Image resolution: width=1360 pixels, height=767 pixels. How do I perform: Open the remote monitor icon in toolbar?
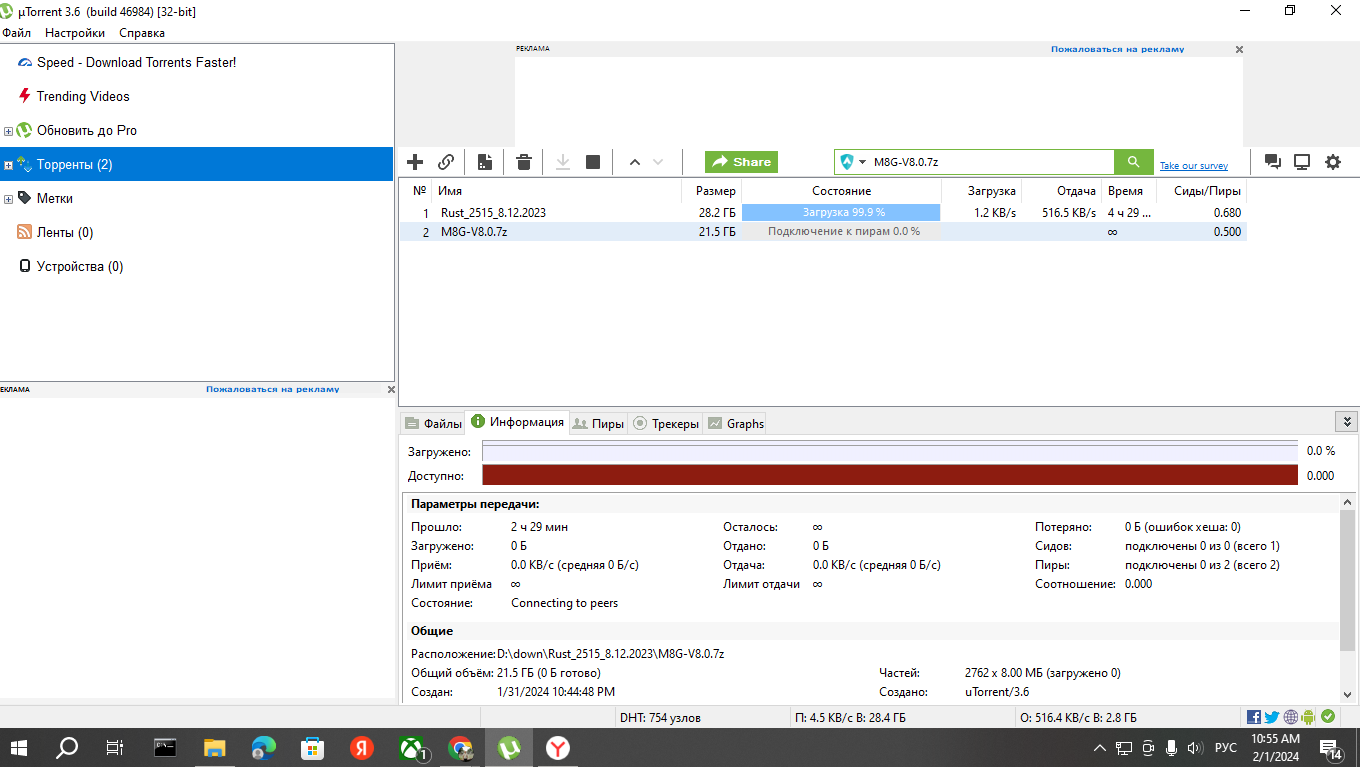tap(1302, 162)
